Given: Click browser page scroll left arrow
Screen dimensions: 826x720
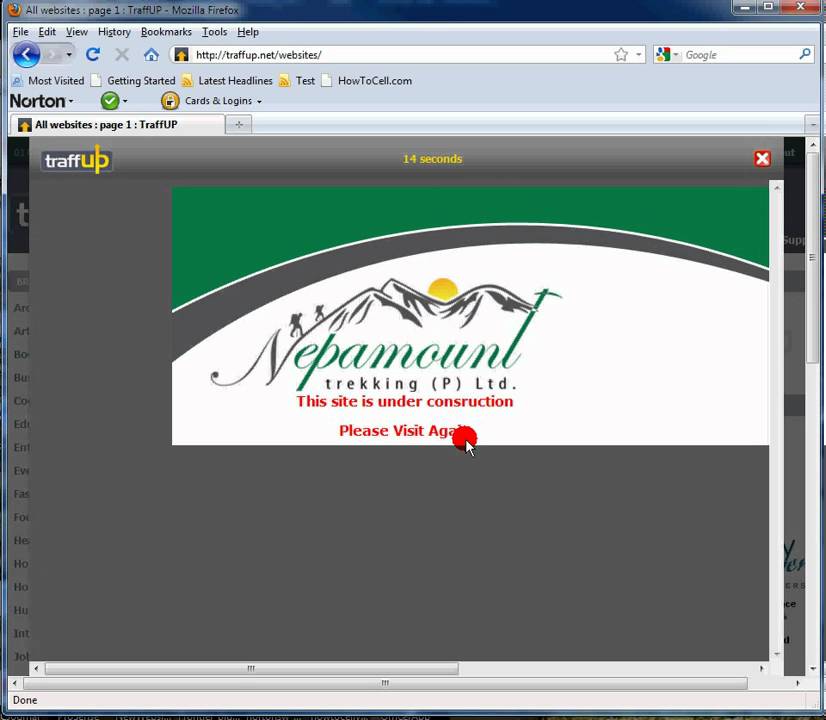Looking at the screenshot, I should 15,683.
